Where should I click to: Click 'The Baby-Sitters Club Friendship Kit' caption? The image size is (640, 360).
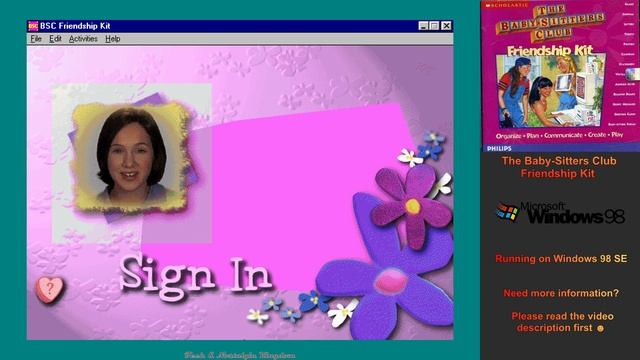point(558,167)
